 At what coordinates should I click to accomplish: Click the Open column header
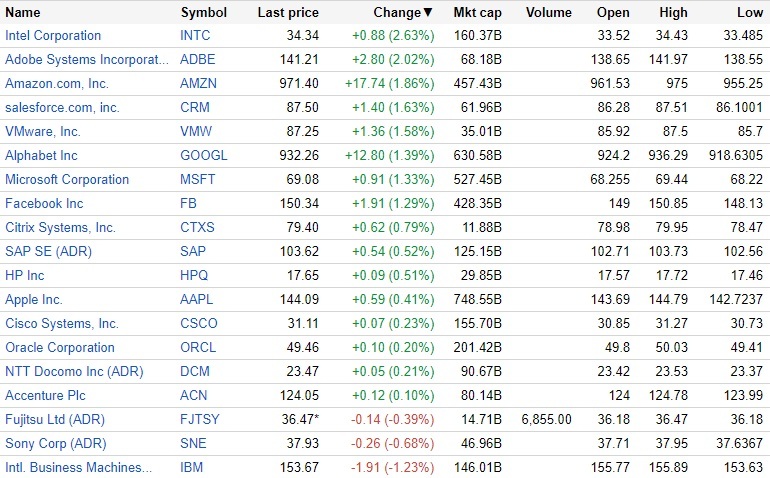pyautogui.click(x=613, y=13)
